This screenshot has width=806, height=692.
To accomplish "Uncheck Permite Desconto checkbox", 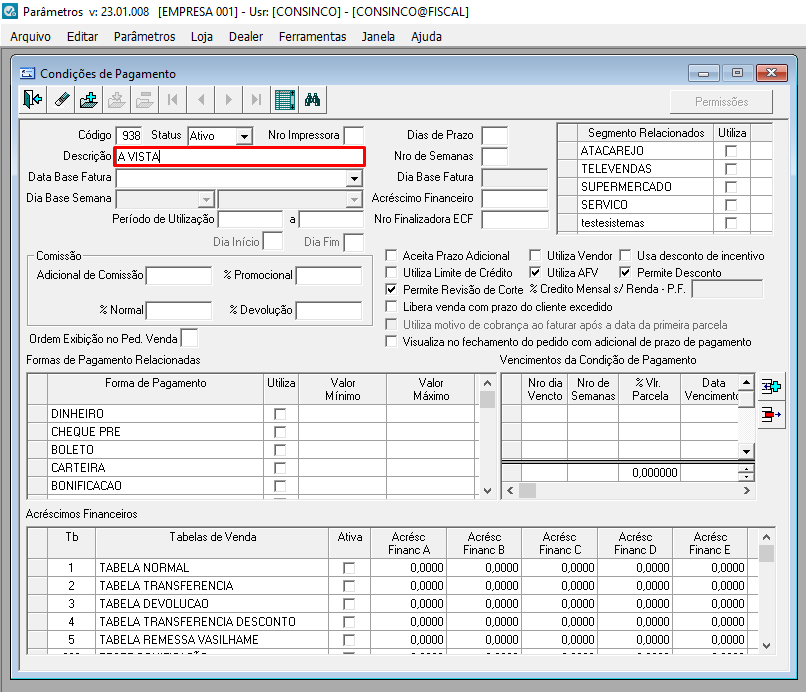I will tap(625, 272).
